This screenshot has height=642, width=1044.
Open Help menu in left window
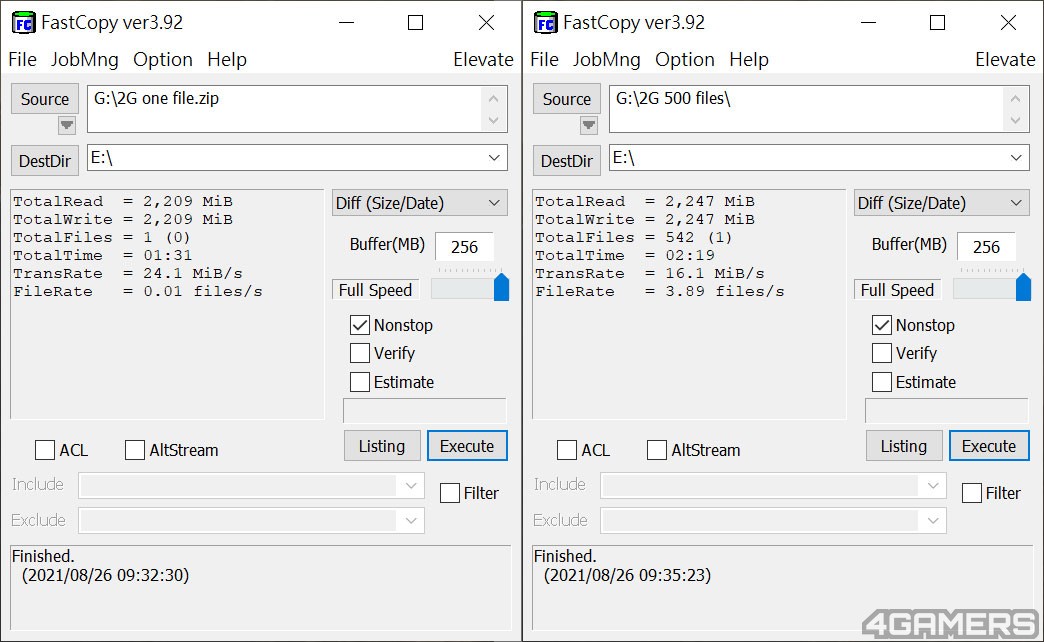point(227,59)
